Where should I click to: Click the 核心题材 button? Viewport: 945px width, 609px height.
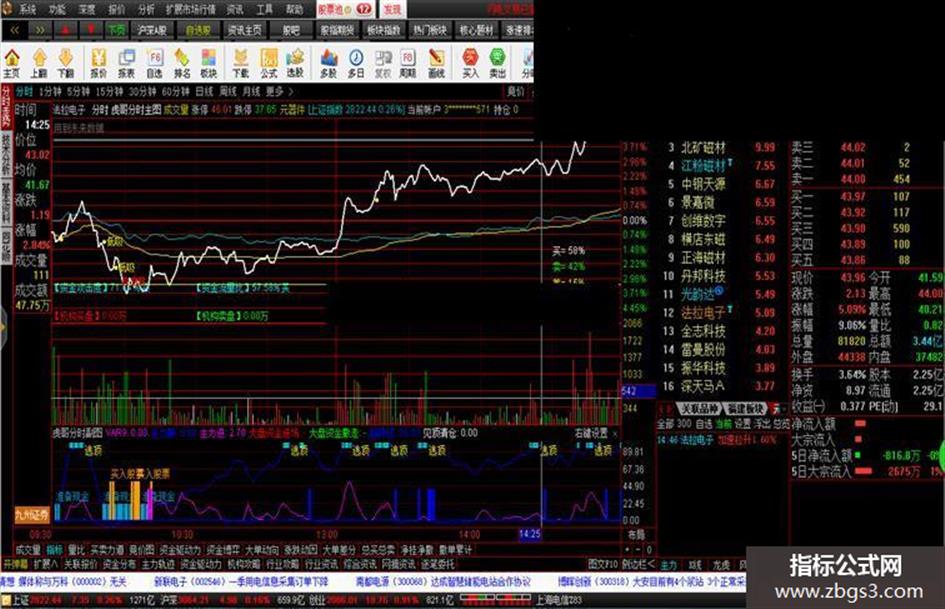coord(476,30)
